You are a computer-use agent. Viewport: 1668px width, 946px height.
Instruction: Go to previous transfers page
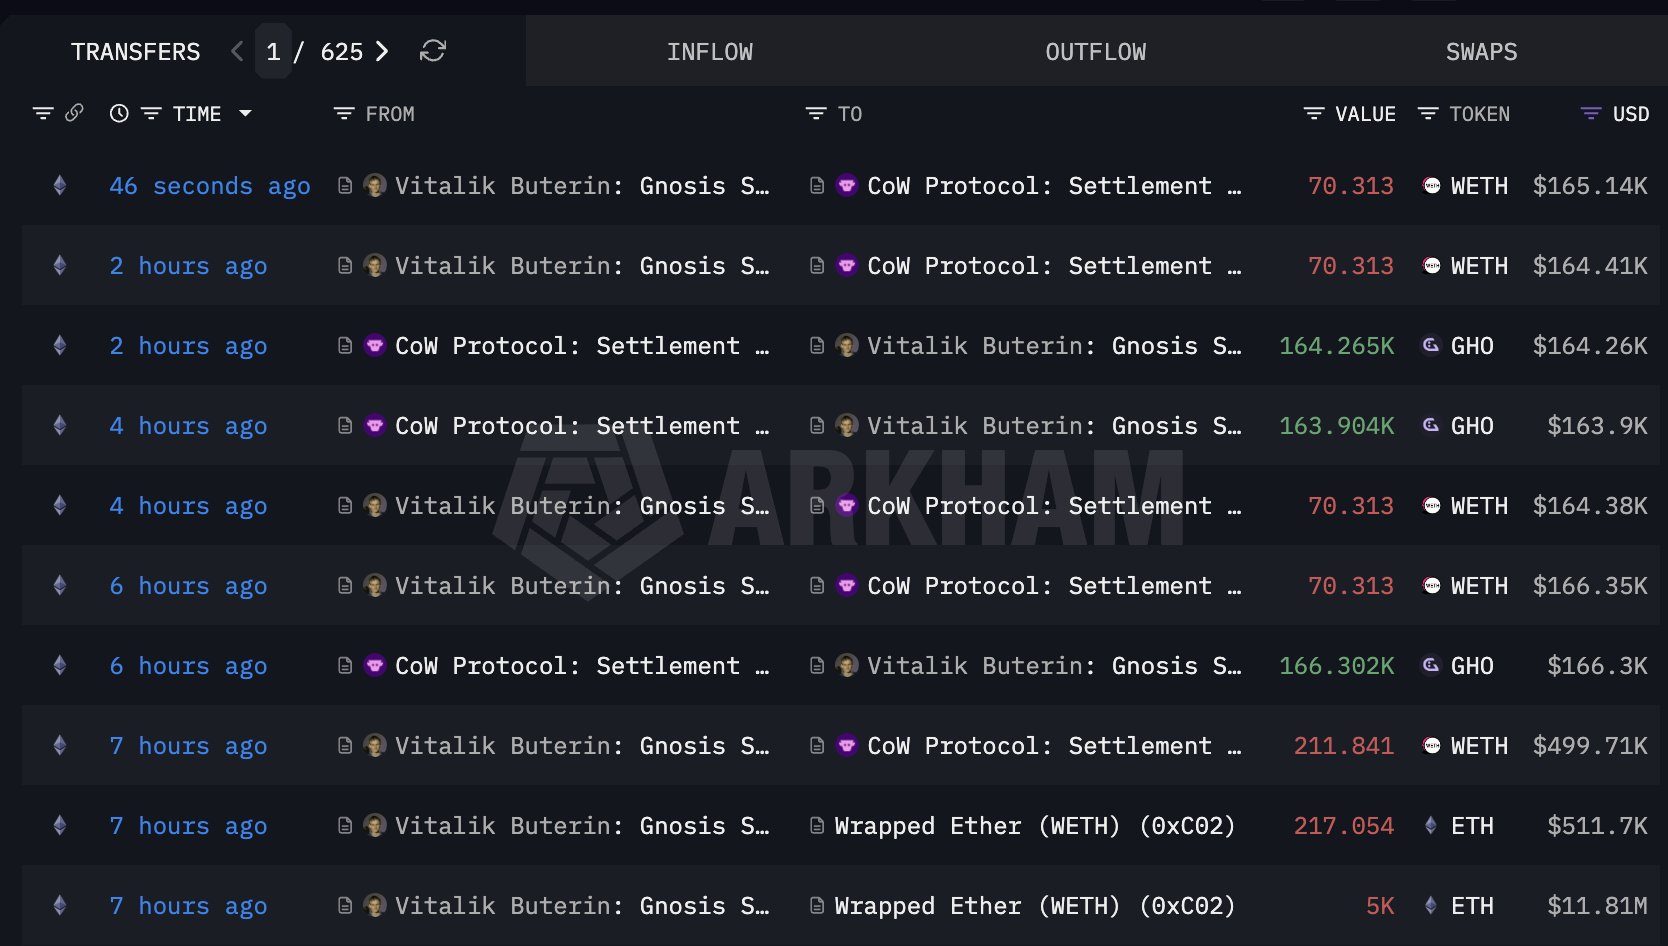click(237, 51)
